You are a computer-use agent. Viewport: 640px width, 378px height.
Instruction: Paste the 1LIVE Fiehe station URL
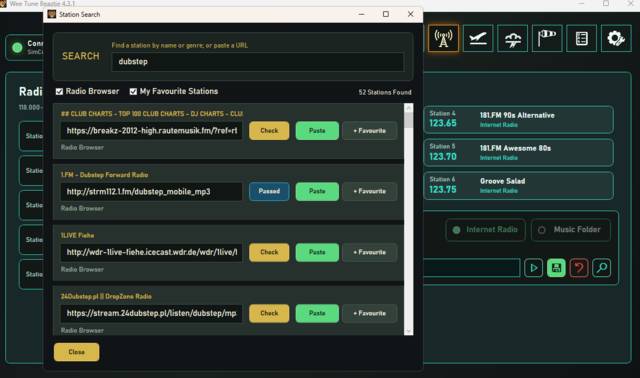pyautogui.click(x=317, y=252)
